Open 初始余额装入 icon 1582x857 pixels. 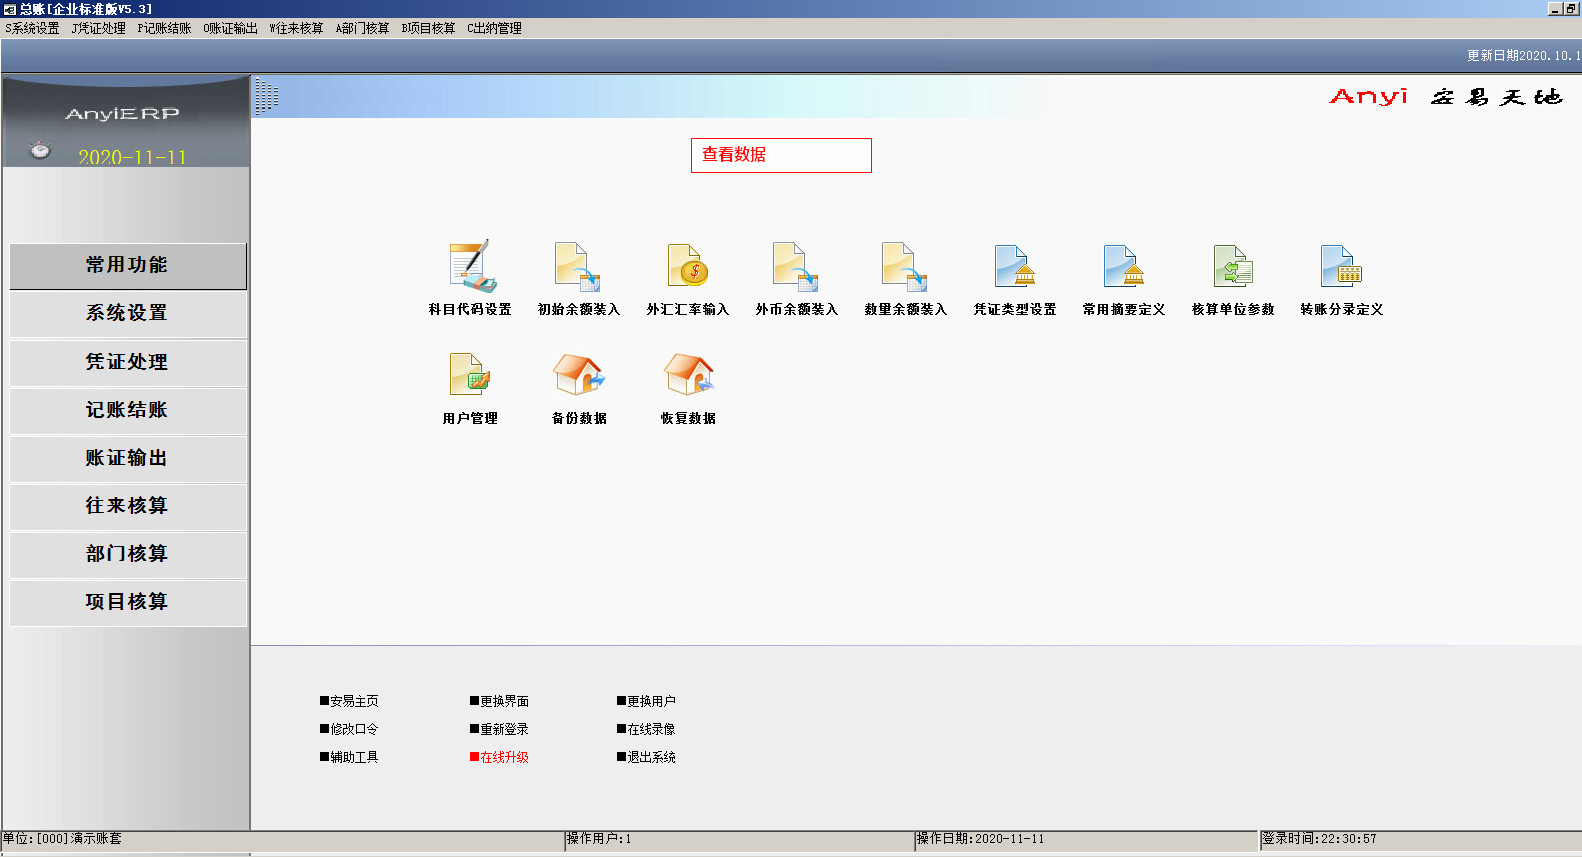pos(578,267)
